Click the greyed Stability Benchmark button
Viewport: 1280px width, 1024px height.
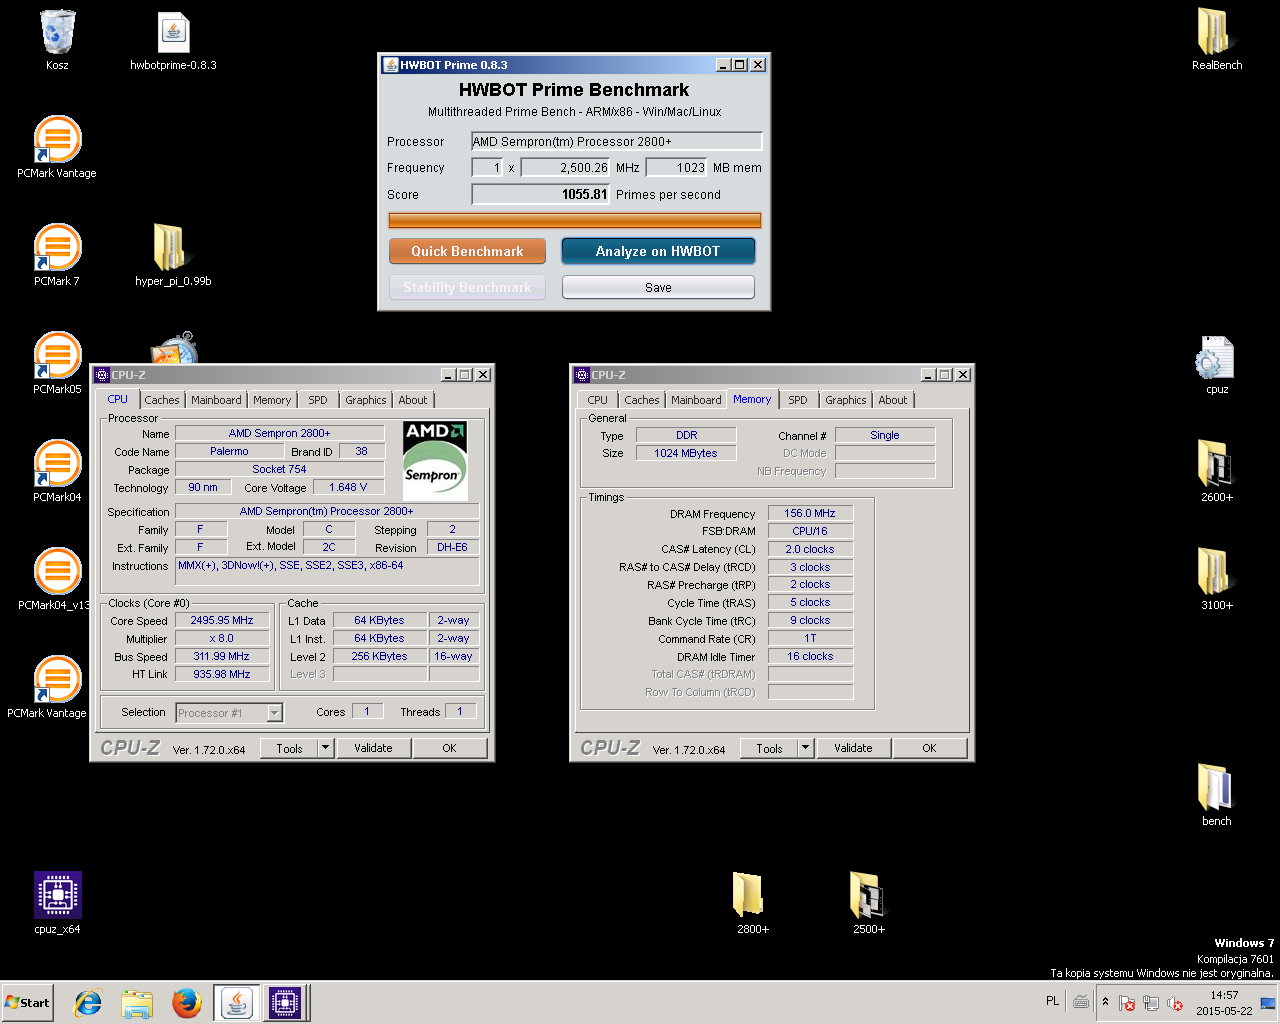467,287
